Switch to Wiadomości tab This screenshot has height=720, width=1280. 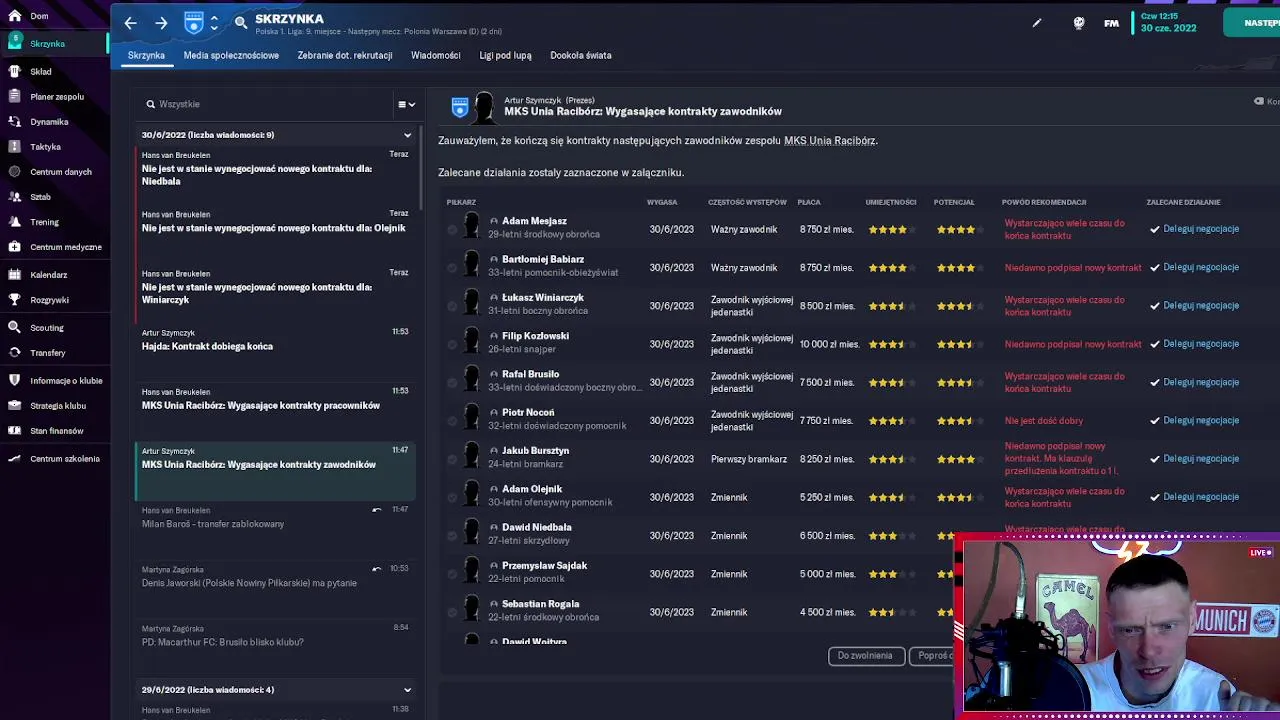(x=436, y=56)
